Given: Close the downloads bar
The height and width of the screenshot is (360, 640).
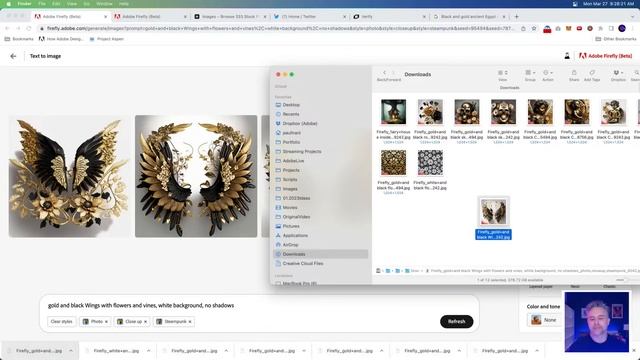Looking at the screenshot, I should point(634,351).
